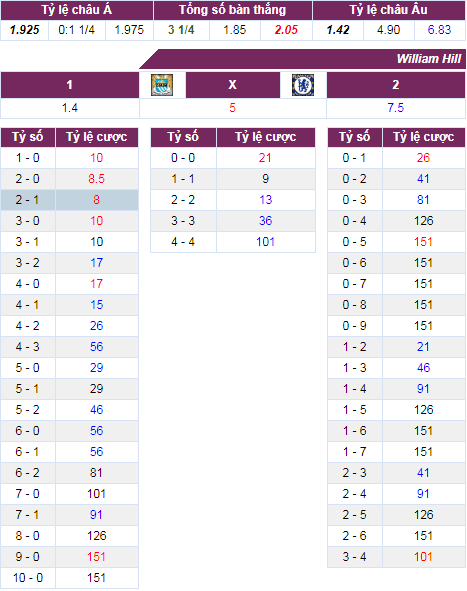Select the Tỷ lệ châu Âu header

click(x=389, y=10)
